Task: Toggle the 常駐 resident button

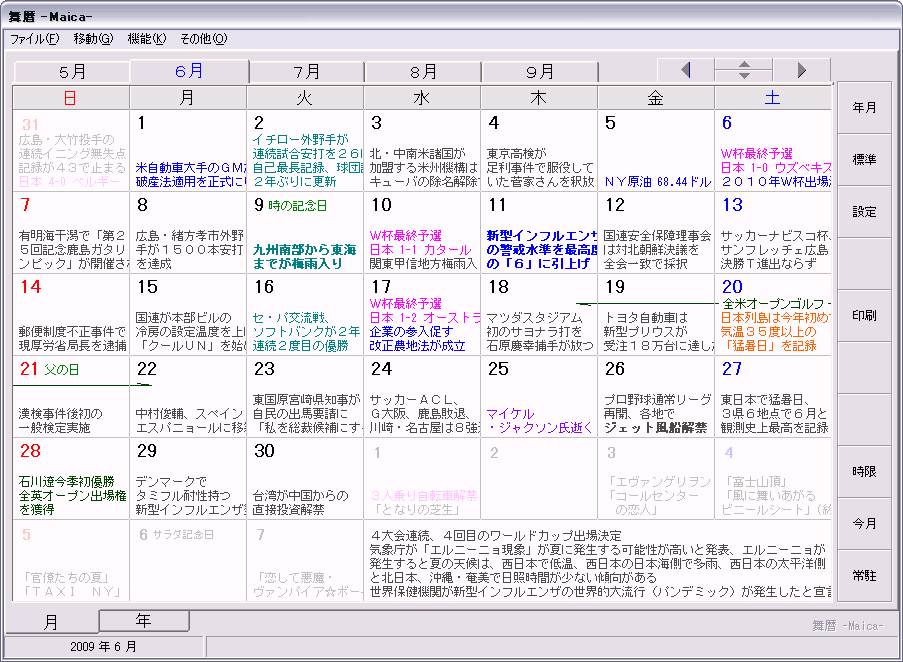Action: (x=864, y=576)
